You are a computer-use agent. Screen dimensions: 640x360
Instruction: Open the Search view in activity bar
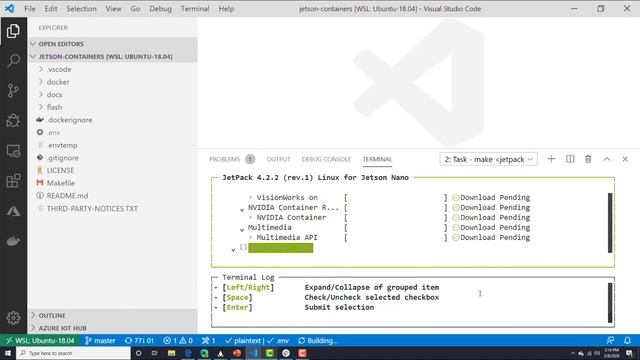(x=13, y=61)
